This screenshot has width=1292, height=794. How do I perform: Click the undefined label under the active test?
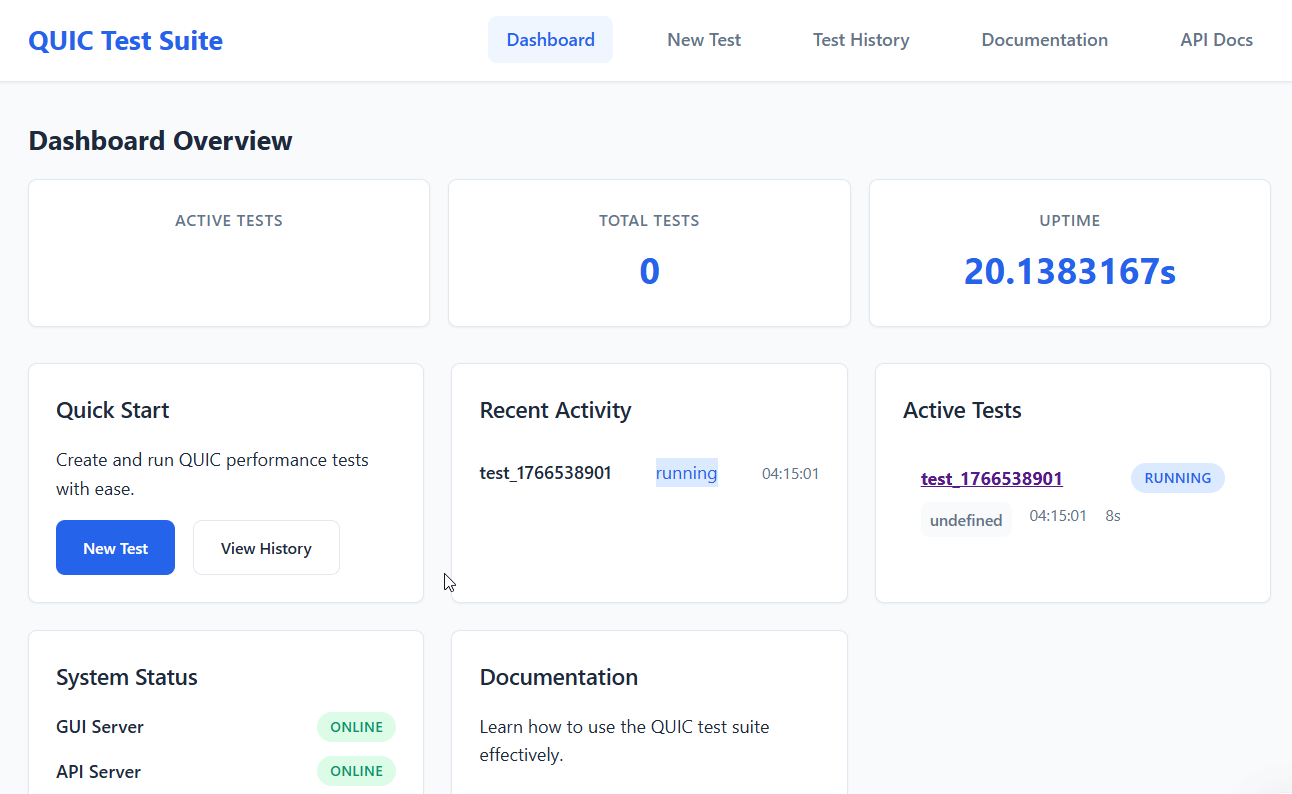966,519
